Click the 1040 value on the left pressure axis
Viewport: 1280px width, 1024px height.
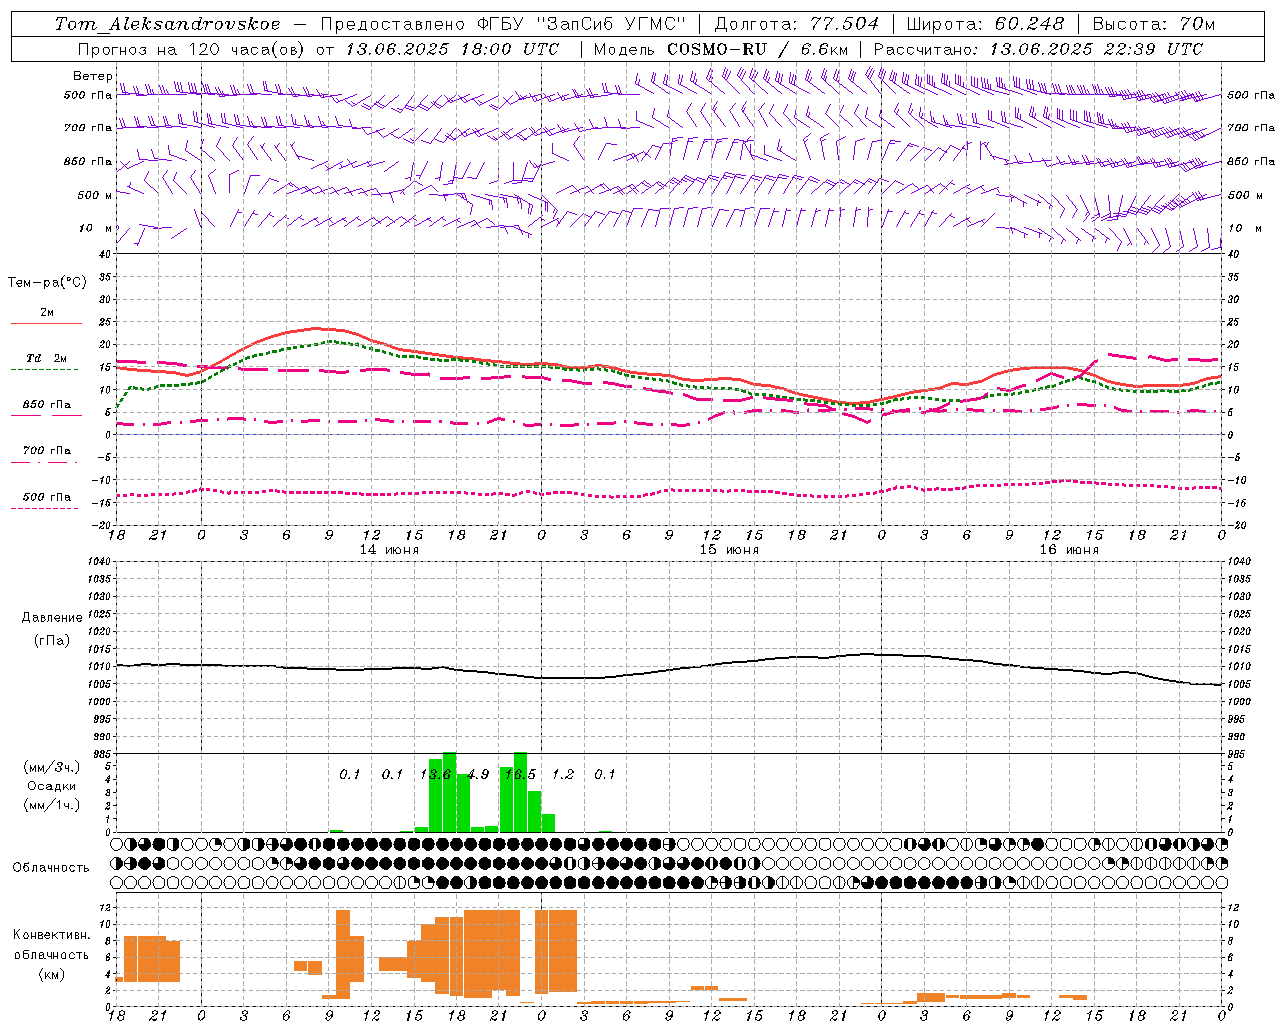click(98, 562)
